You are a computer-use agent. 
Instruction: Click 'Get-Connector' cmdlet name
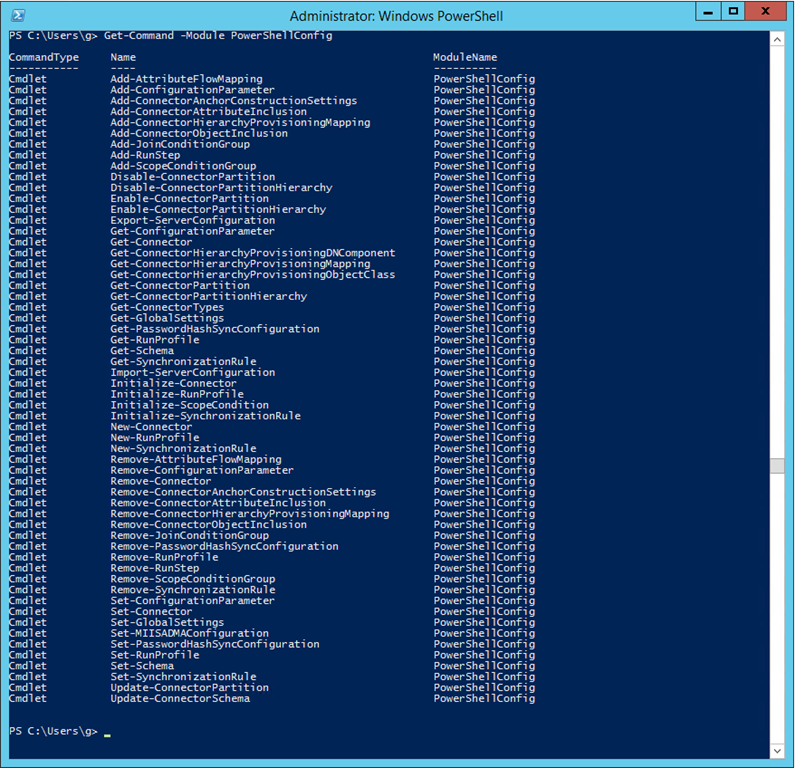click(x=152, y=242)
